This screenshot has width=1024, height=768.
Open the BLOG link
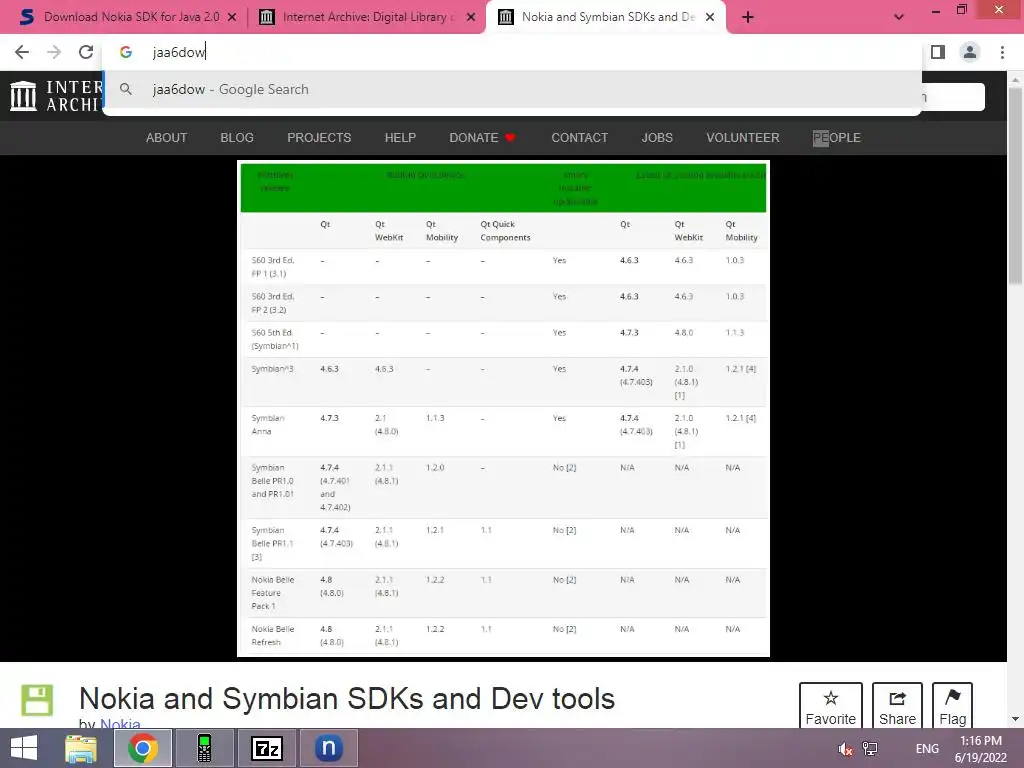[237, 138]
